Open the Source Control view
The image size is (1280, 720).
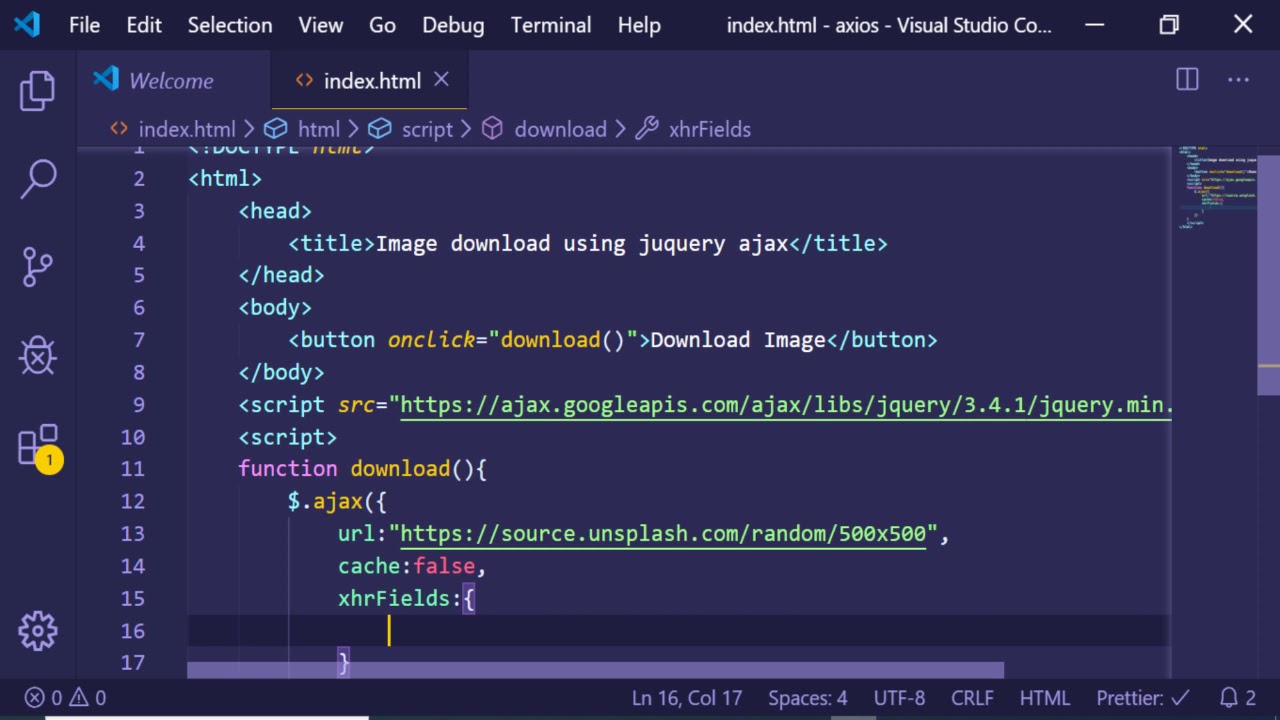point(38,266)
